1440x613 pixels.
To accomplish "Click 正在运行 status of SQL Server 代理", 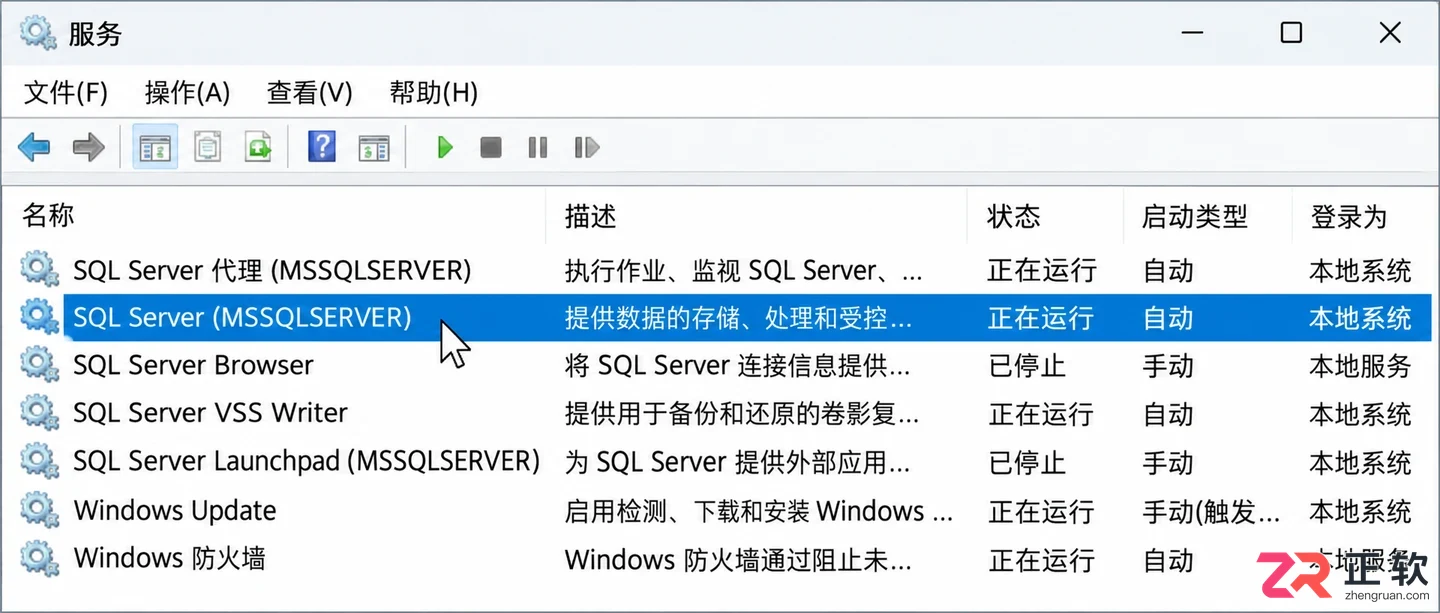I will 1042,270.
